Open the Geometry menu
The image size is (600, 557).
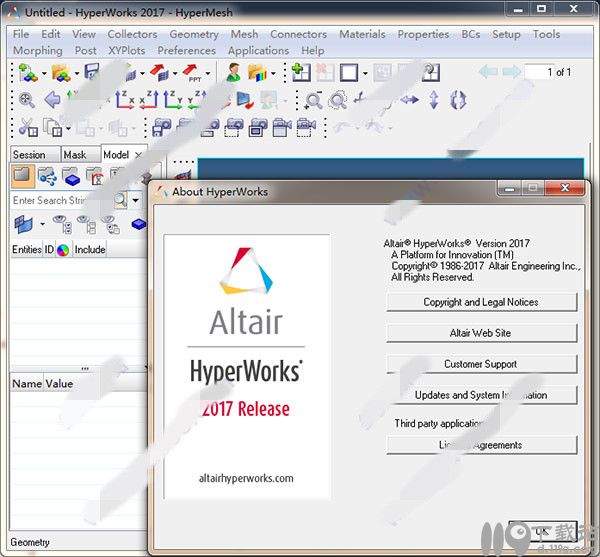click(x=194, y=34)
